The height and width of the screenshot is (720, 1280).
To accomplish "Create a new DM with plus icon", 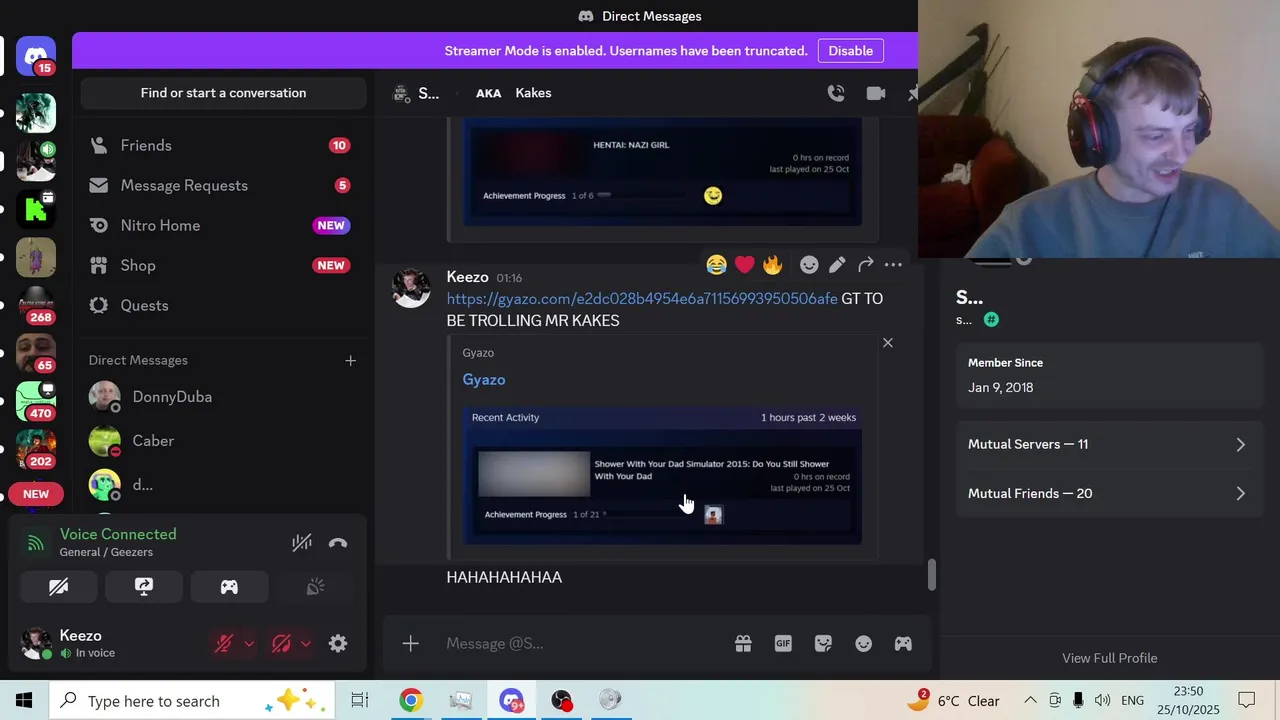I will (350, 360).
